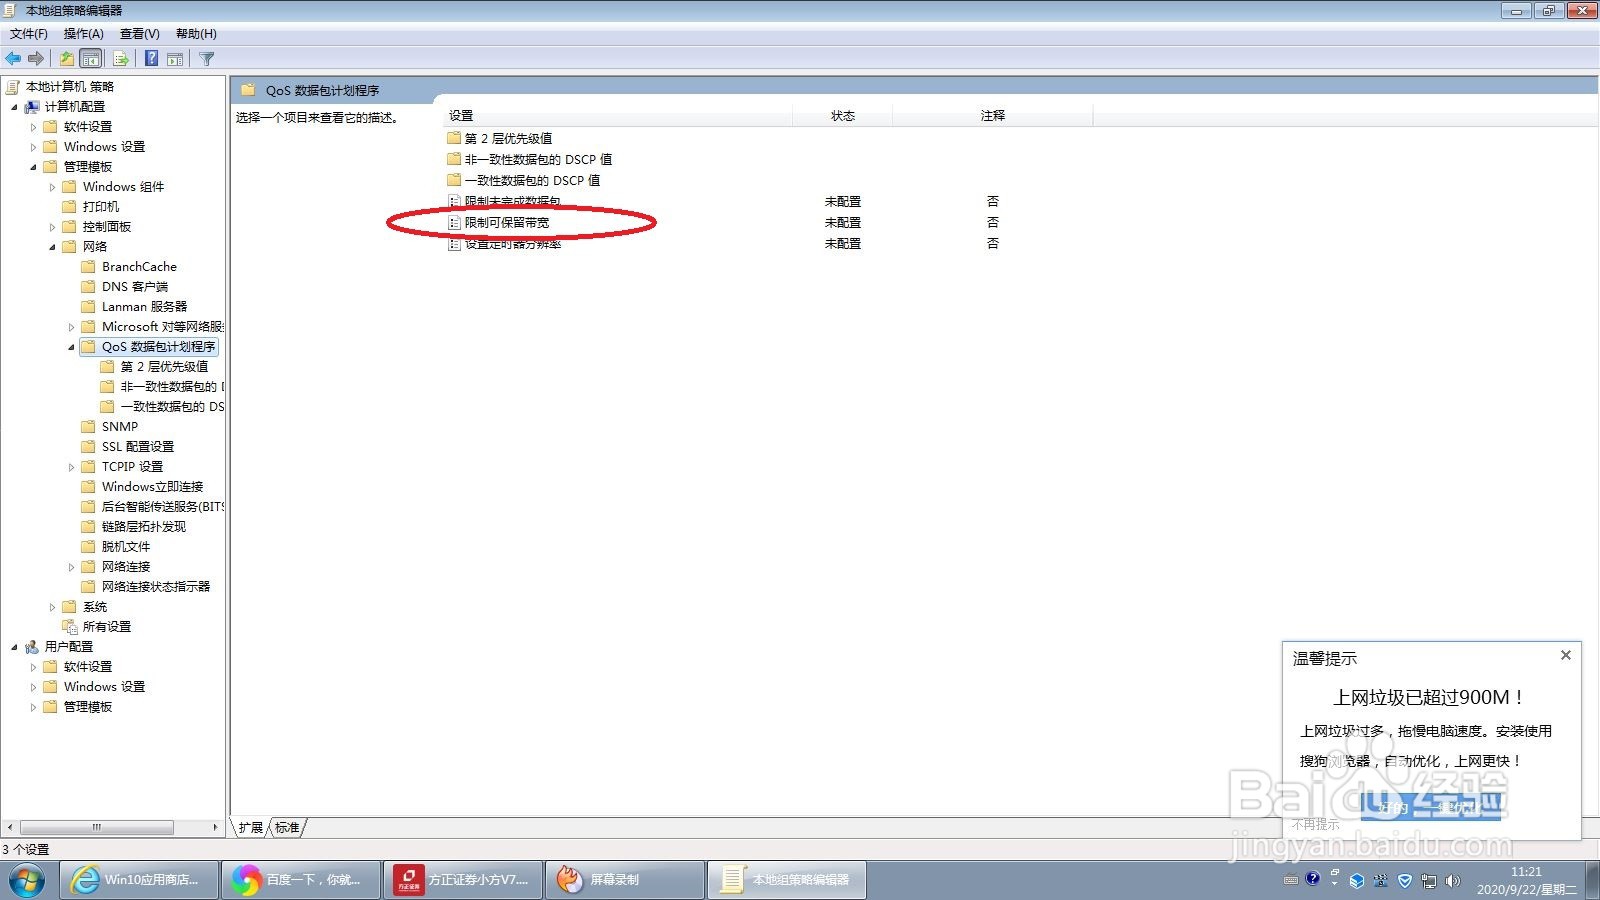Screen dimensions: 1600x900
Task: Select 本地计算机 策略 root node
Action: [70, 87]
